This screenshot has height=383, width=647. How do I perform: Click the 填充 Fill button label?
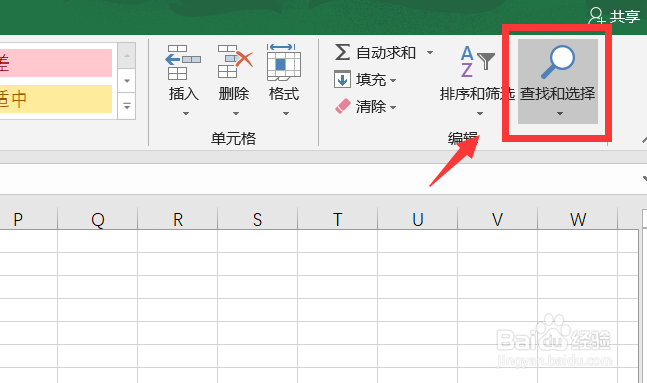click(x=371, y=80)
